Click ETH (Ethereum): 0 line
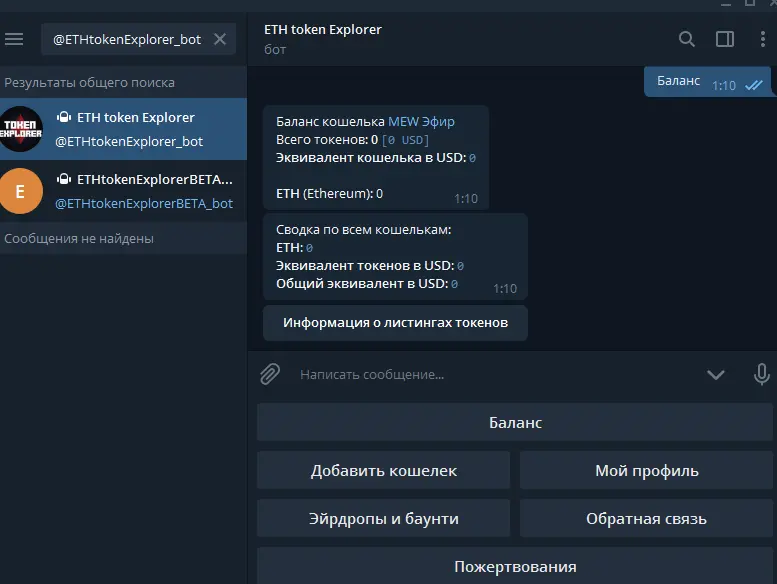Image resolution: width=777 pixels, height=584 pixels. 330,194
